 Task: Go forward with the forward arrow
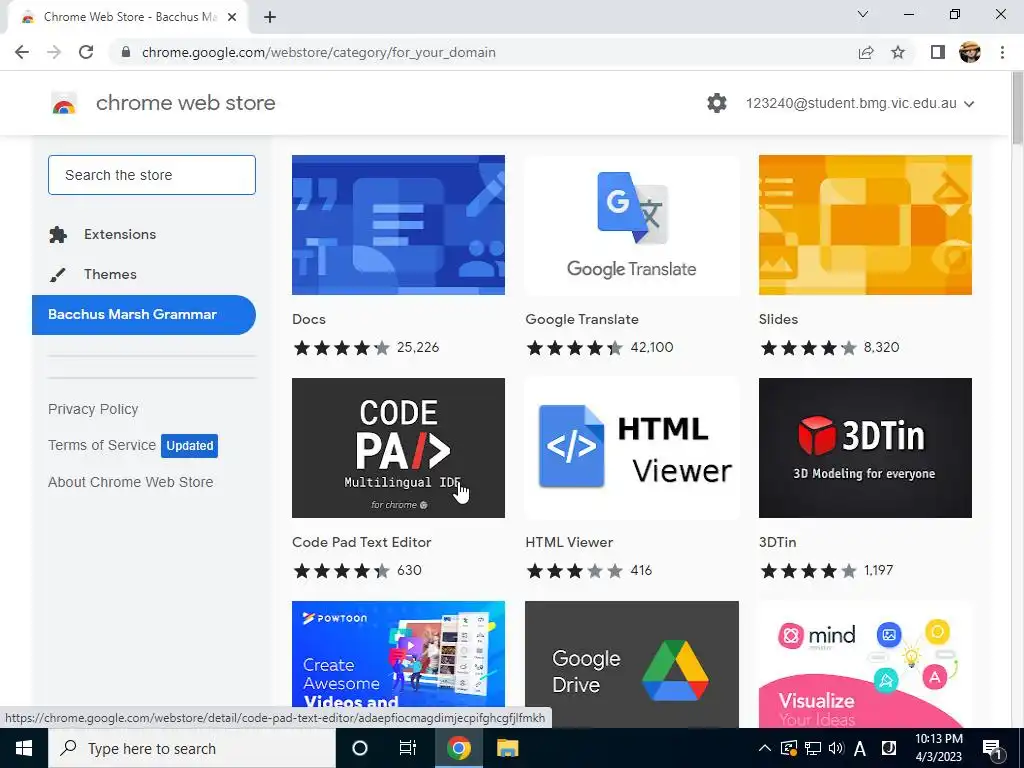pyautogui.click(x=54, y=52)
